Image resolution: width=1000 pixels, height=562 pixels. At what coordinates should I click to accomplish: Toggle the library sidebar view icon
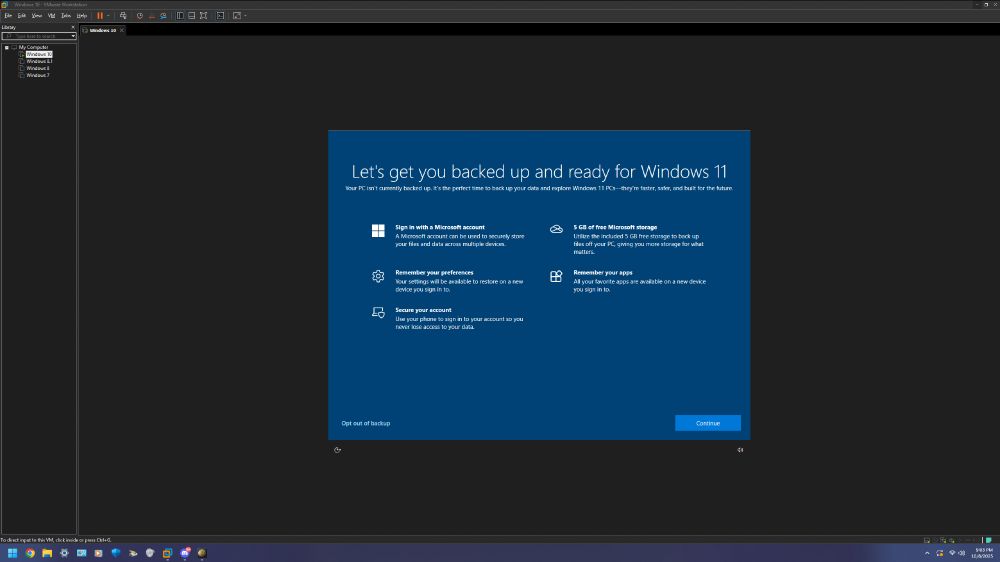point(180,15)
